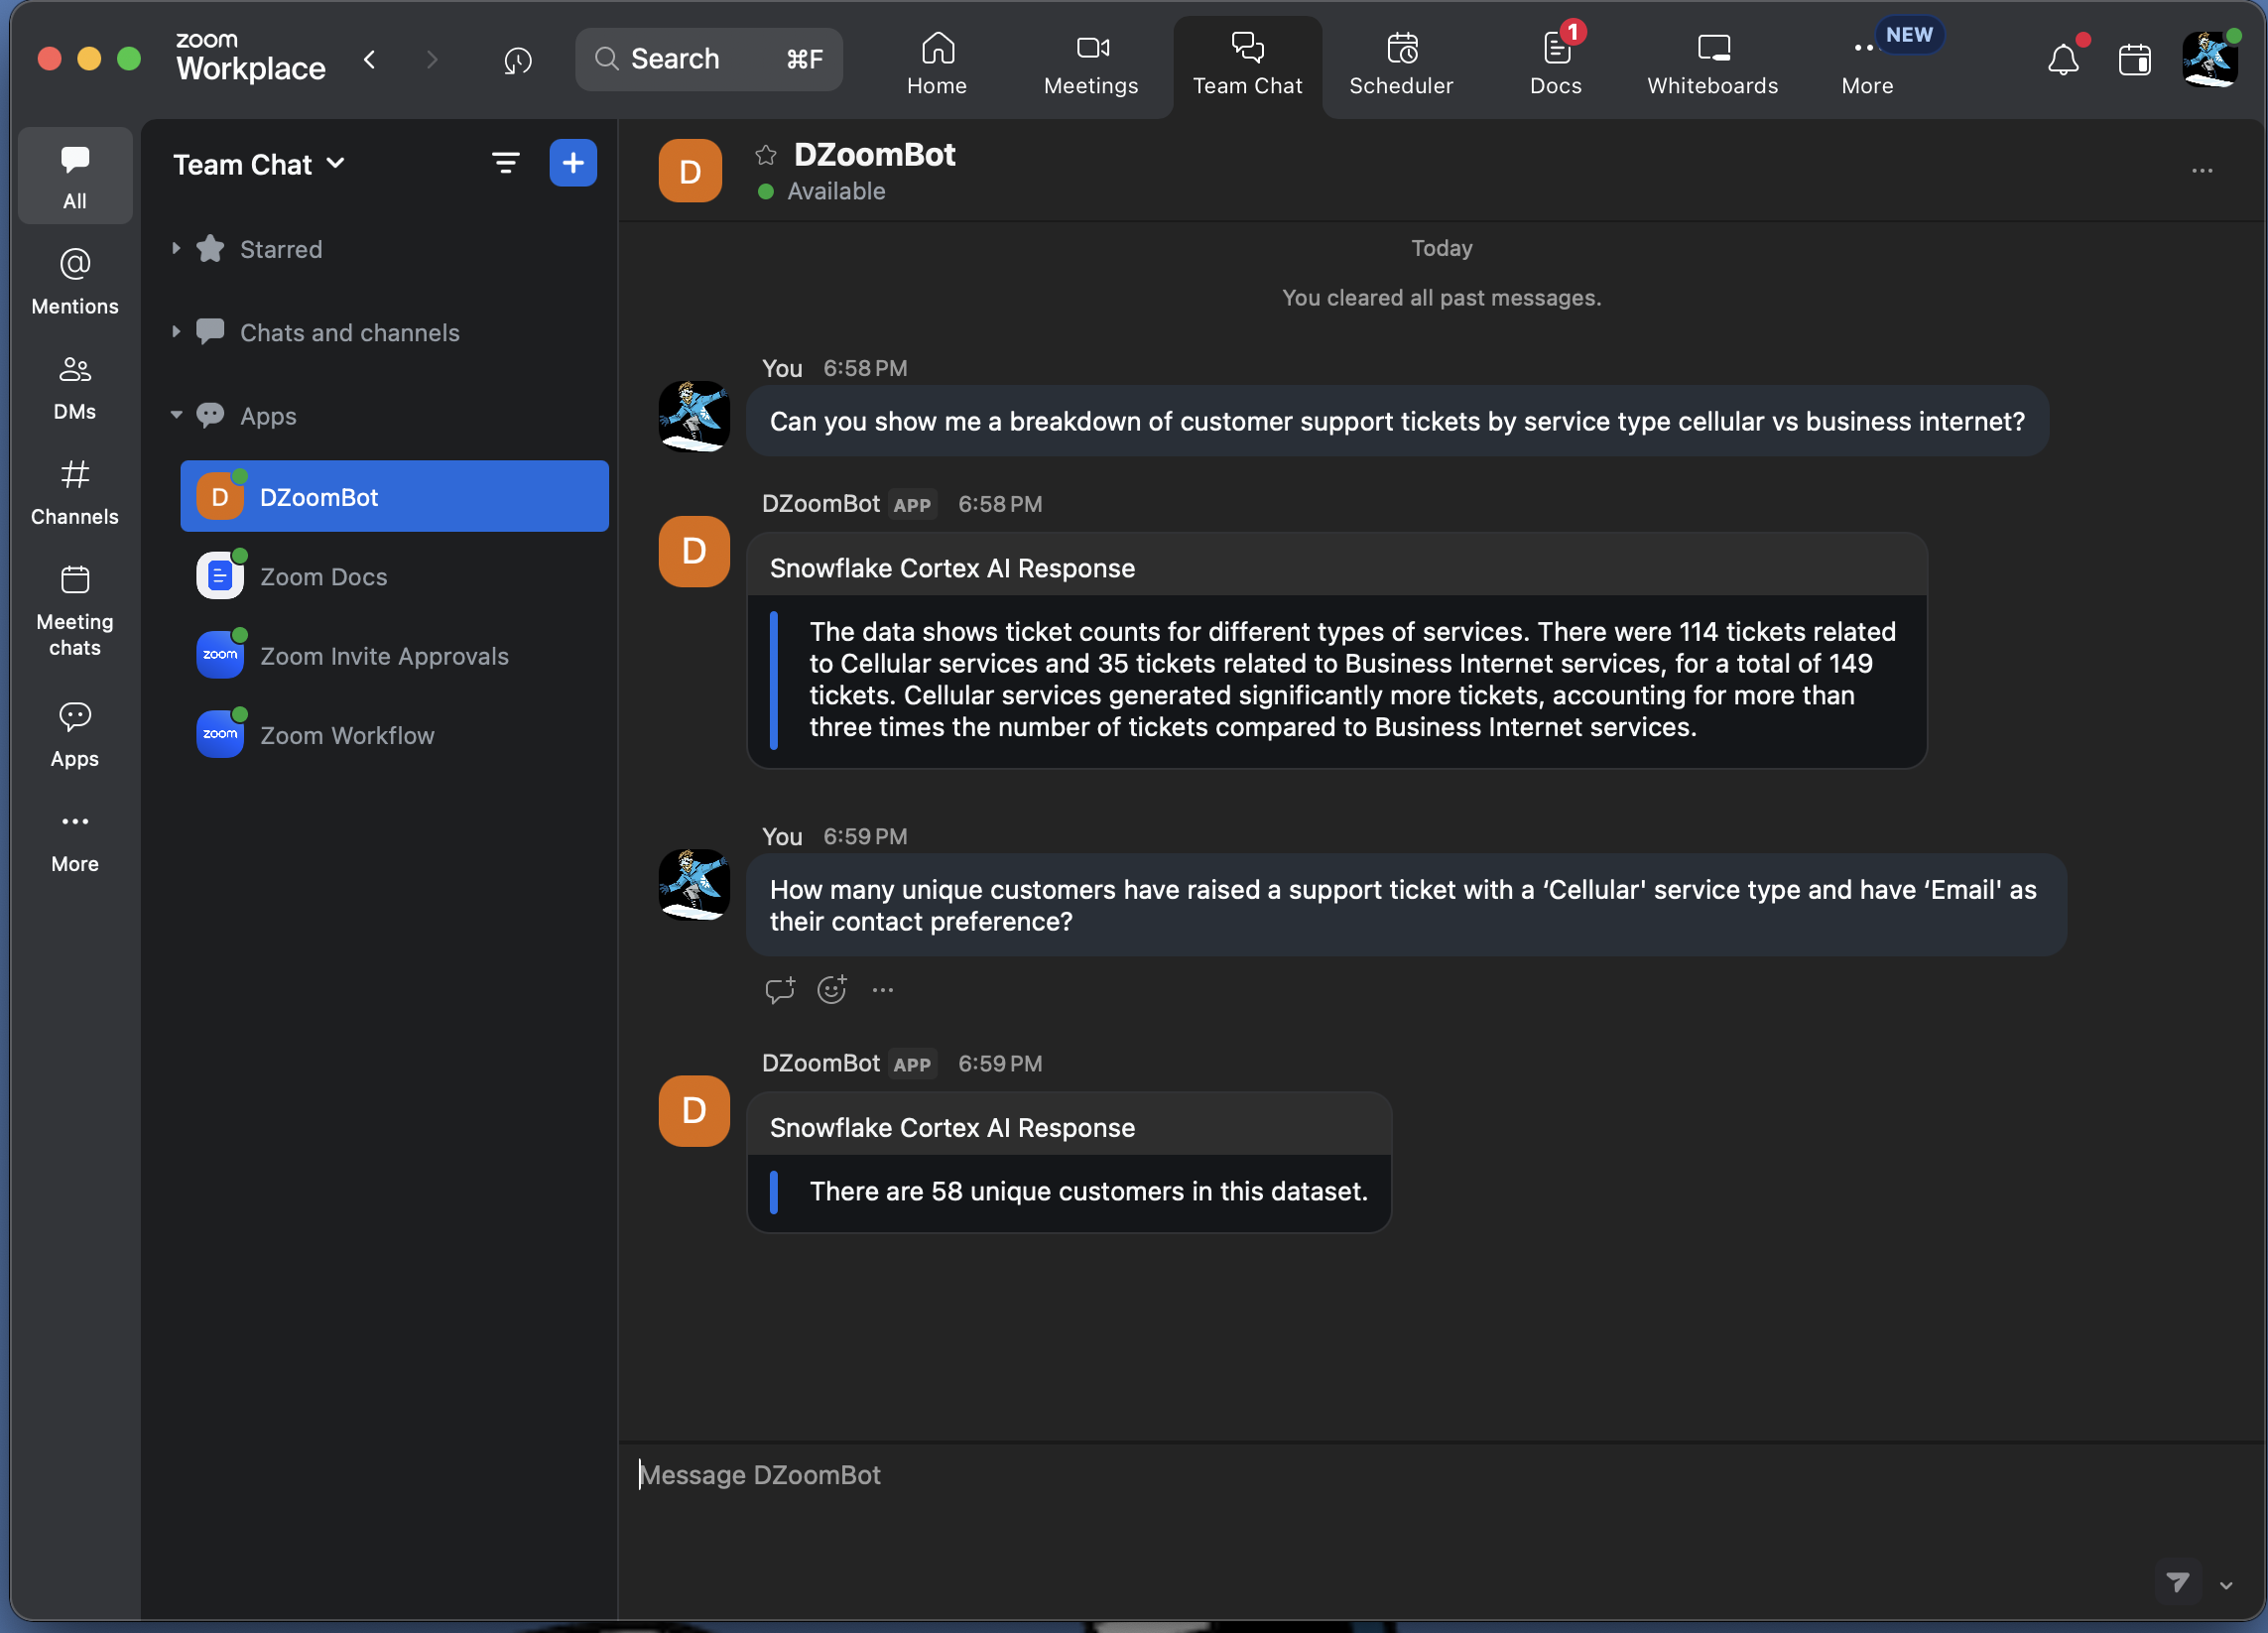The image size is (2268, 1633).
Task: Open the DZoomBot chat options ellipsis menu
Action: [x=2201, y=171]
